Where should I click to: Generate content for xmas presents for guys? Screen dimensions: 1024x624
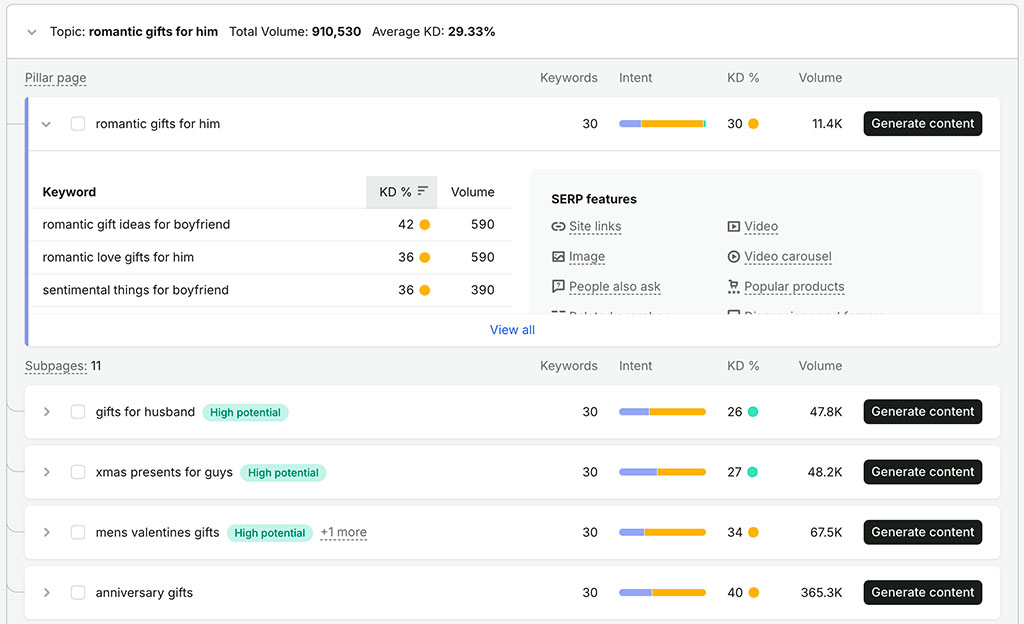(922, 472)
